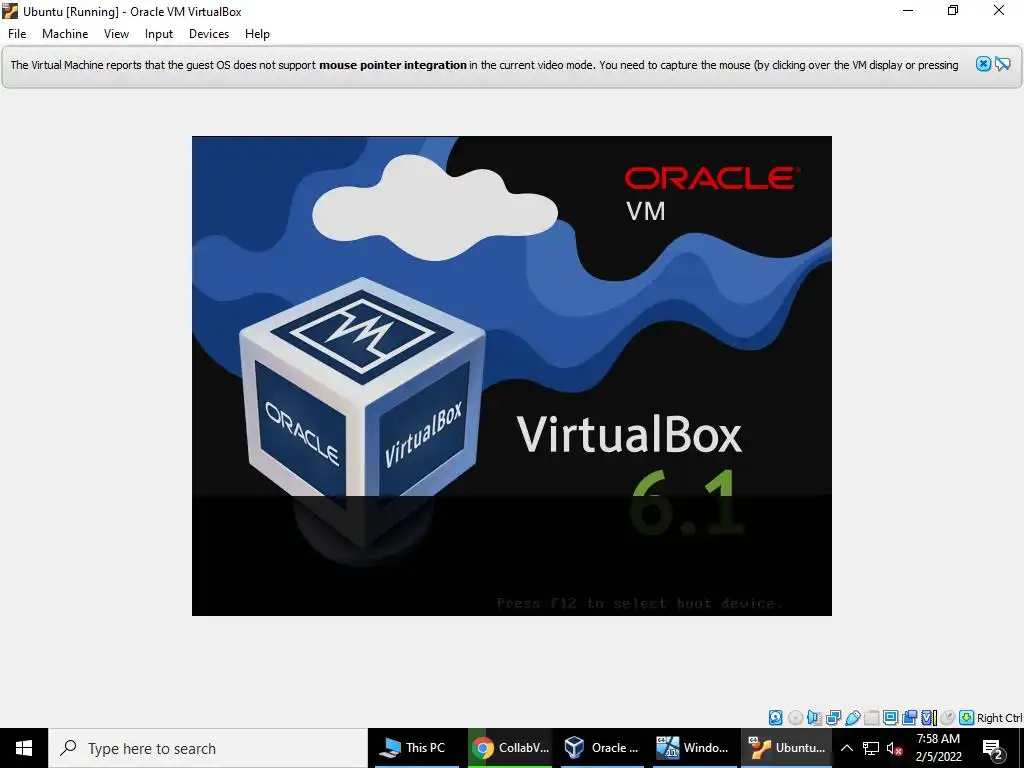Screen dimensions: 1024x768
Task: Click the CPU virtualization status icon
Action: coord(929,718)
